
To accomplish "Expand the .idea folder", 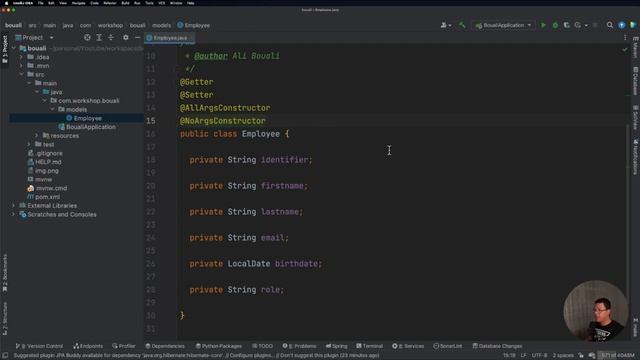I will coord(21,57).
